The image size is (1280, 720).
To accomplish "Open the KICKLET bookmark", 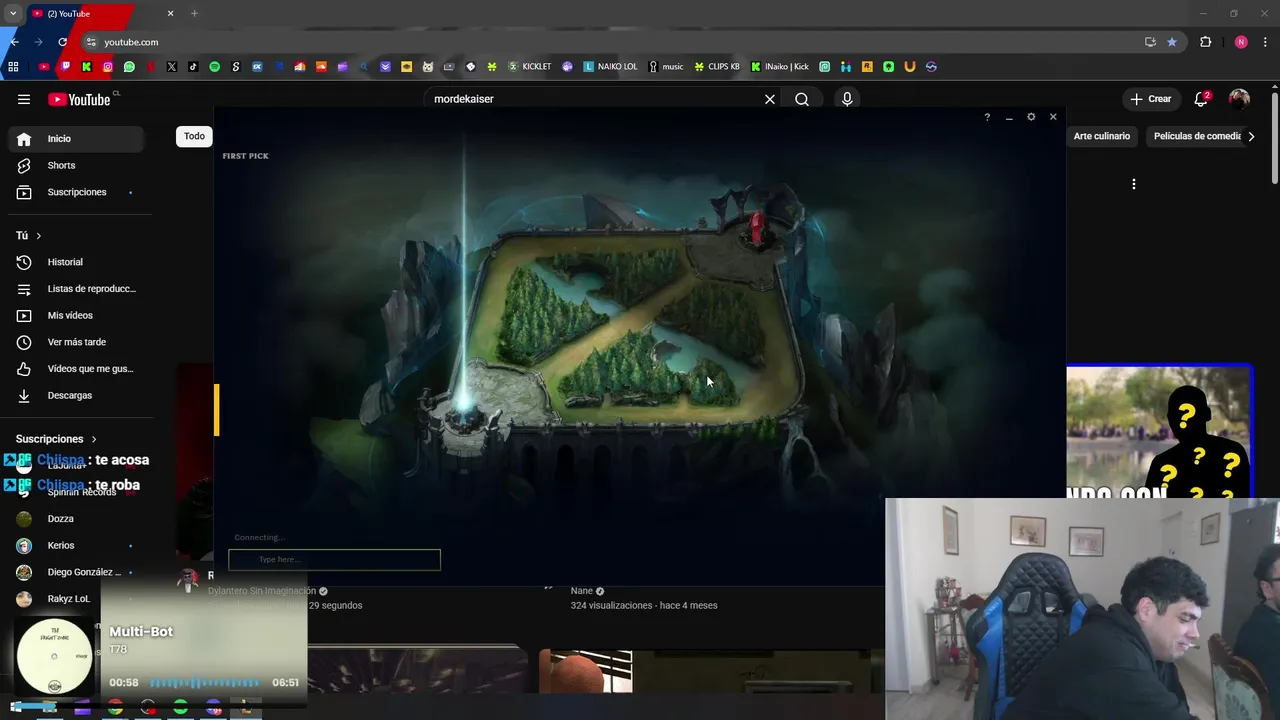I will click(x=530, y=67).
